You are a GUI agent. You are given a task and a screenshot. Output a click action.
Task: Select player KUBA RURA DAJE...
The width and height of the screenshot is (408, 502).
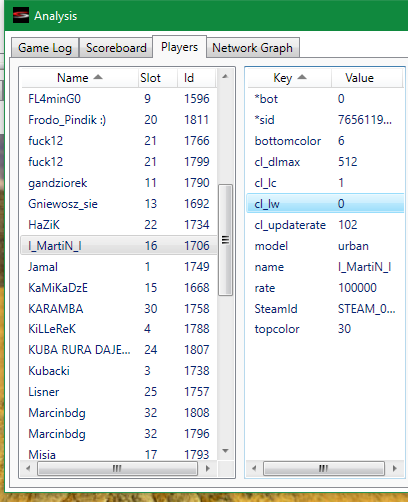pos(119,350)
